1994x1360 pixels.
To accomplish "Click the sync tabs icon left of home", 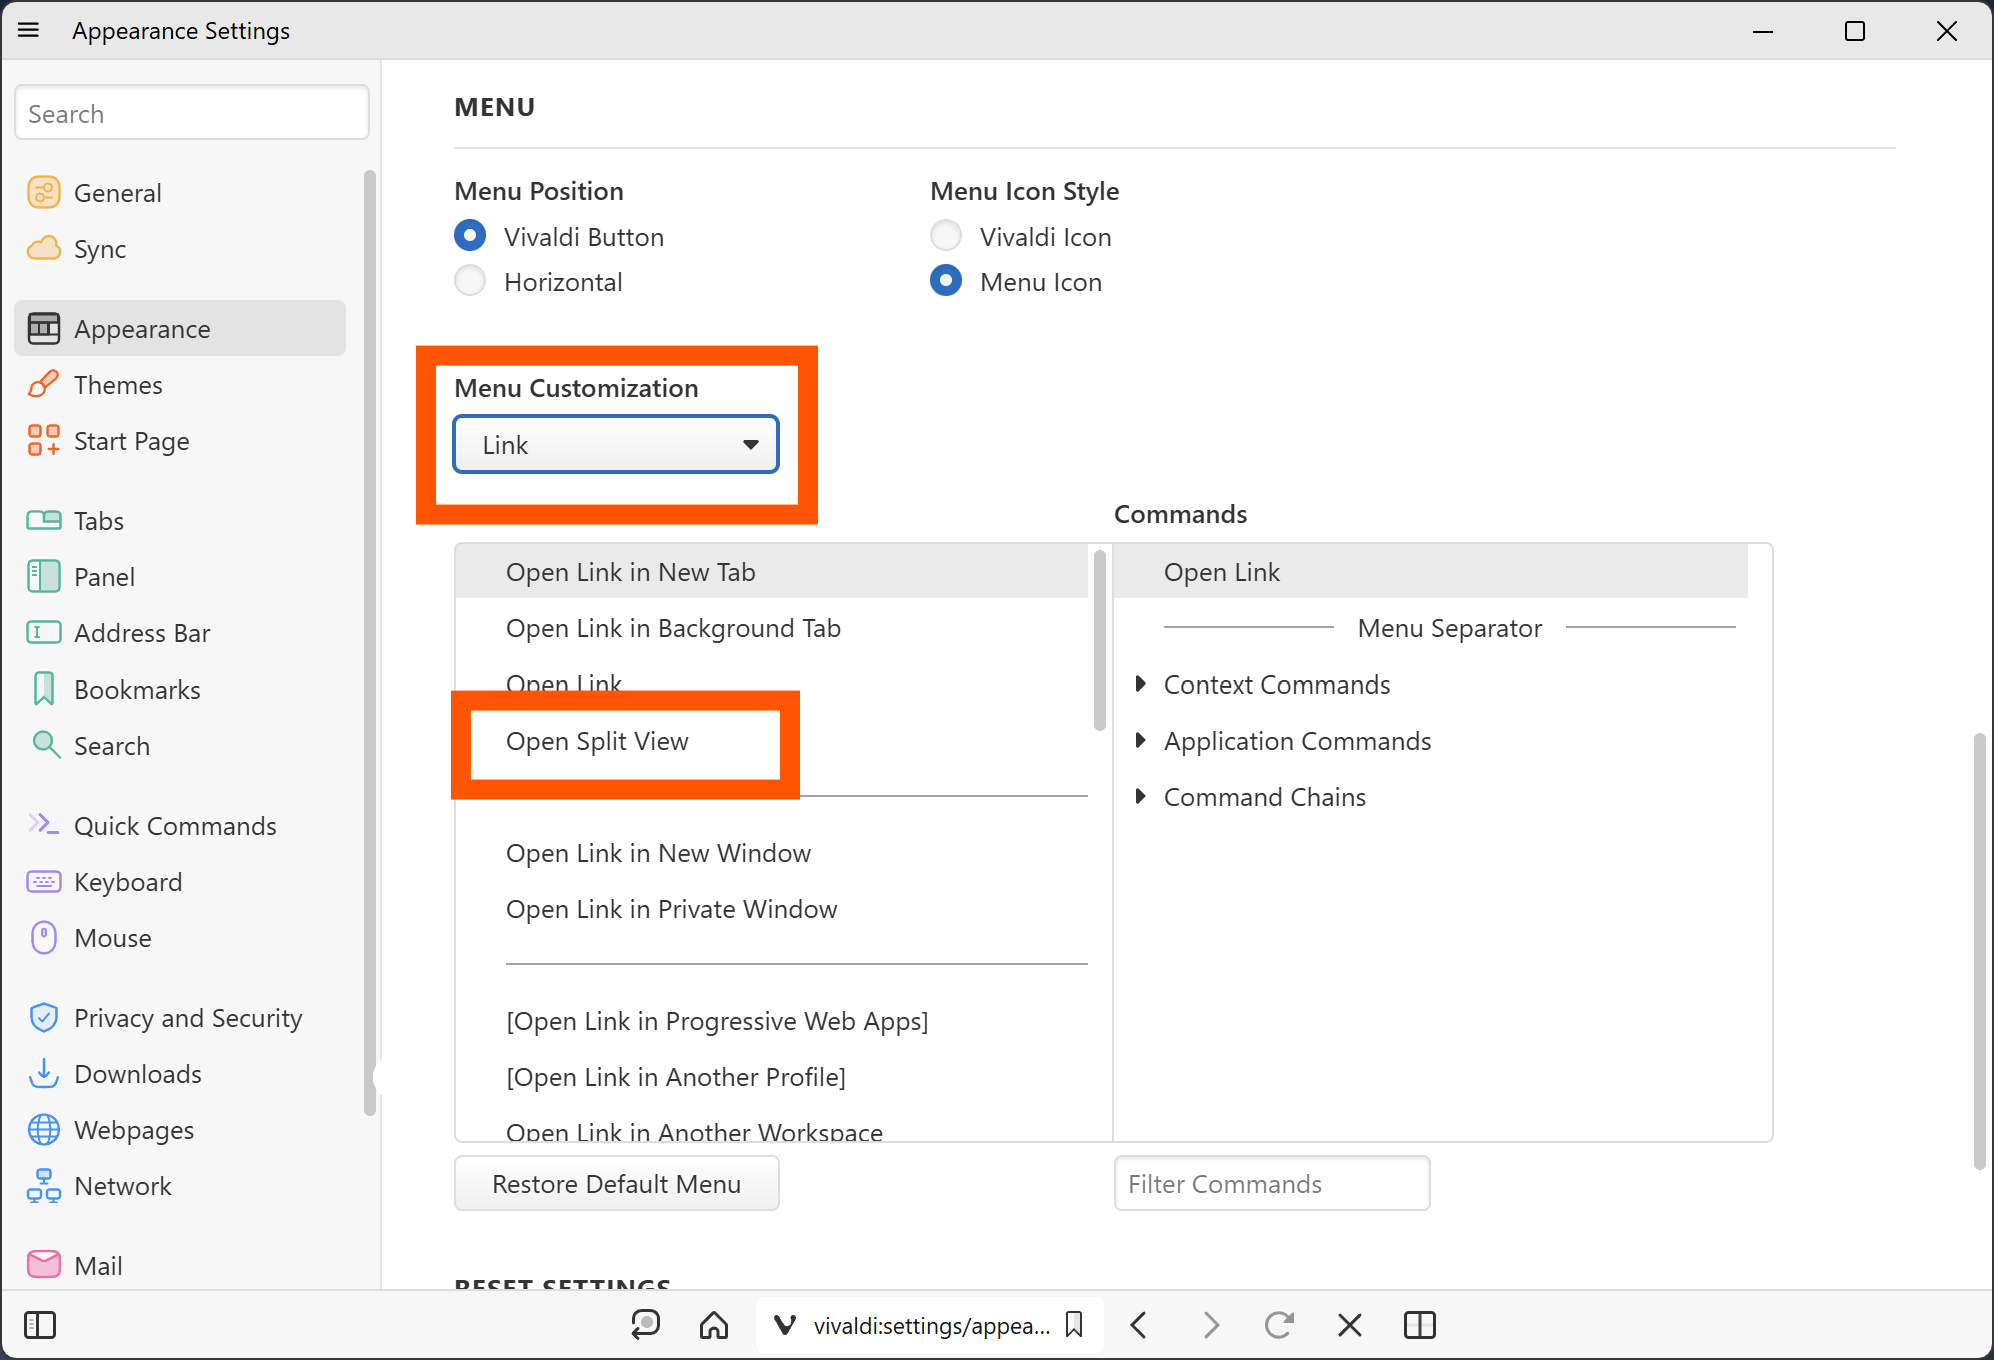I will click(645, 1325).
